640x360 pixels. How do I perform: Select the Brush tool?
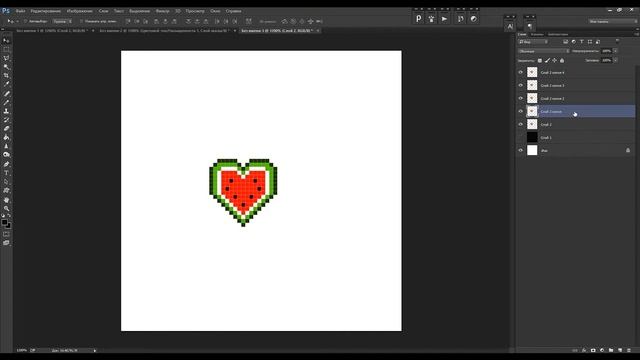(6, 102)
